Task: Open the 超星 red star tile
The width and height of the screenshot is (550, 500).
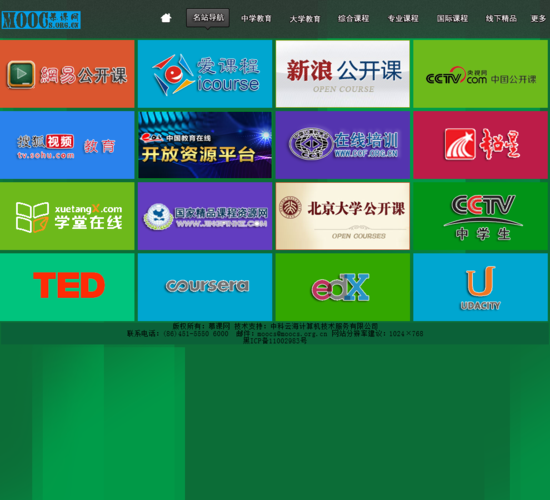Action: click(x=481, y=145)
